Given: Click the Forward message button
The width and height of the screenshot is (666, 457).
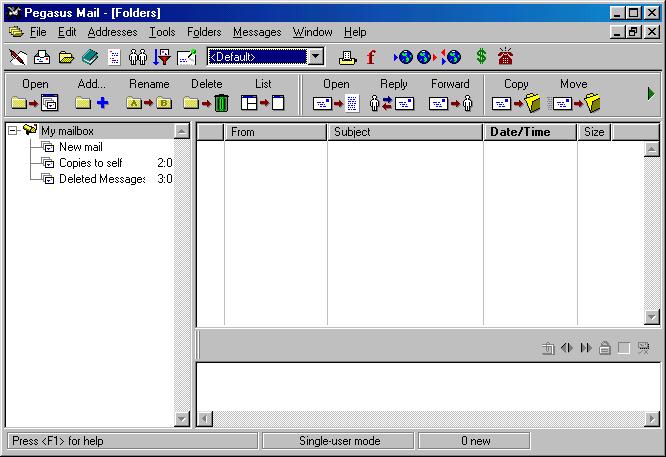Looking at the screenshot, I should [x=450, y=102].
